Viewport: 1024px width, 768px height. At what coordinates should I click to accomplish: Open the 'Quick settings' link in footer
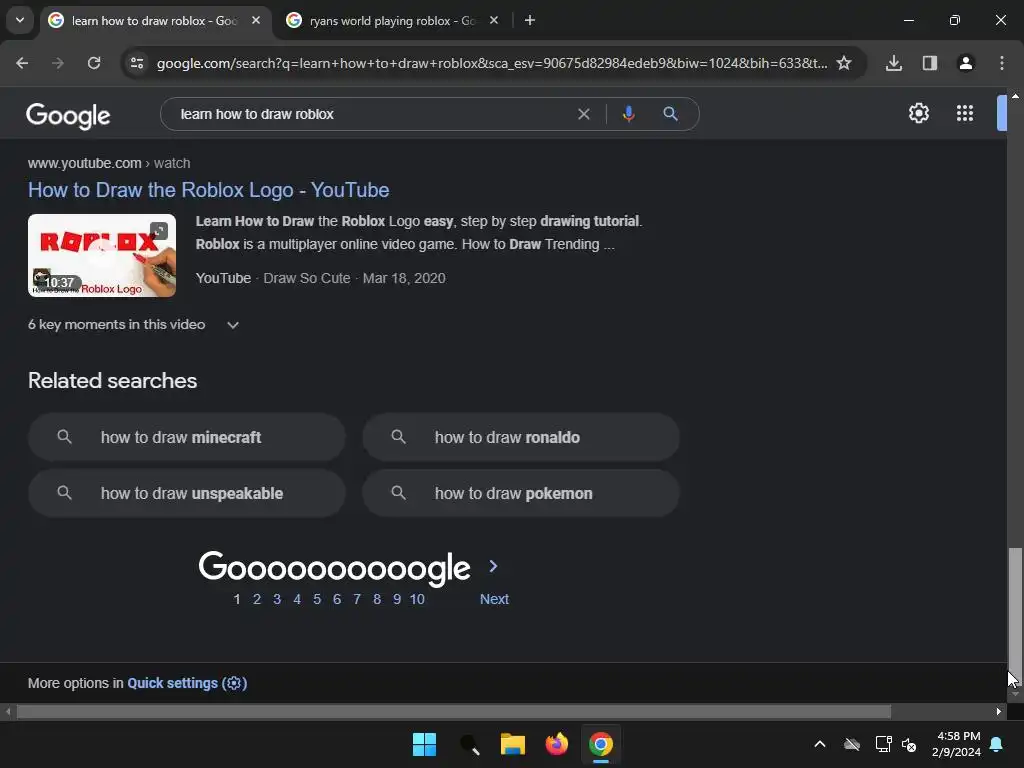click(x=187, y=683)
